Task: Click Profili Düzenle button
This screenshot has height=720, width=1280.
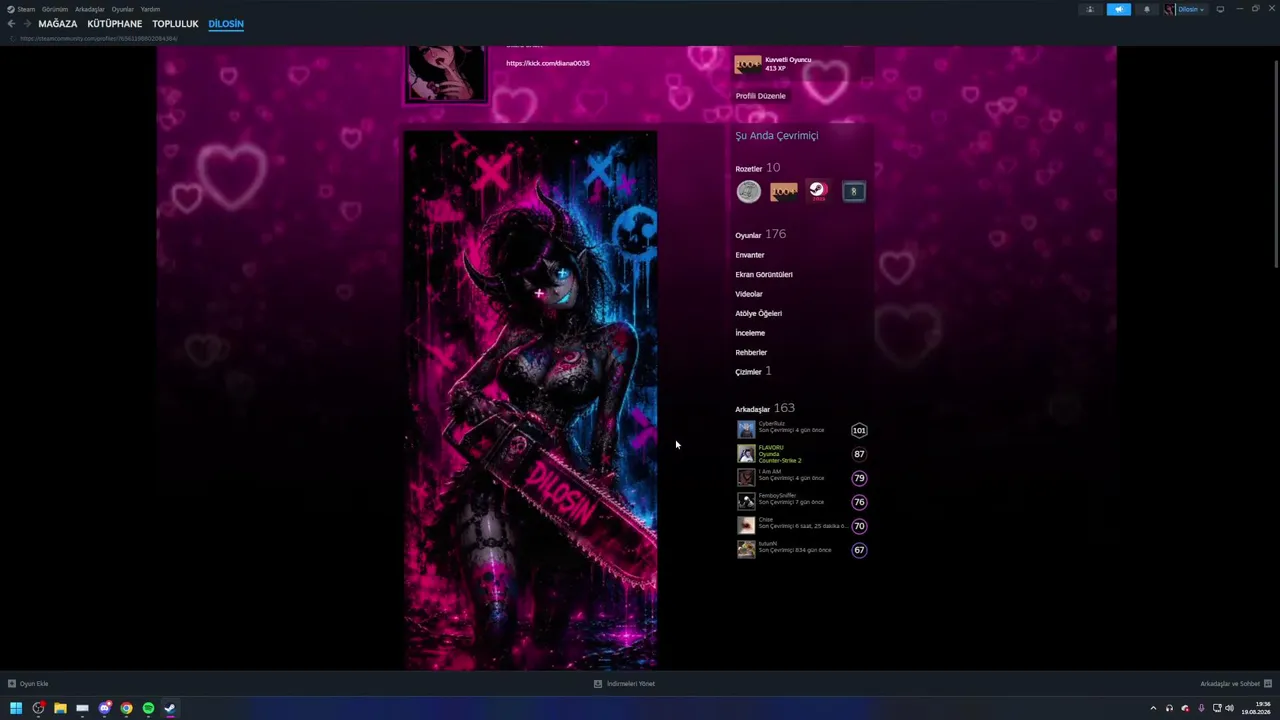Action: click(761, 96)
